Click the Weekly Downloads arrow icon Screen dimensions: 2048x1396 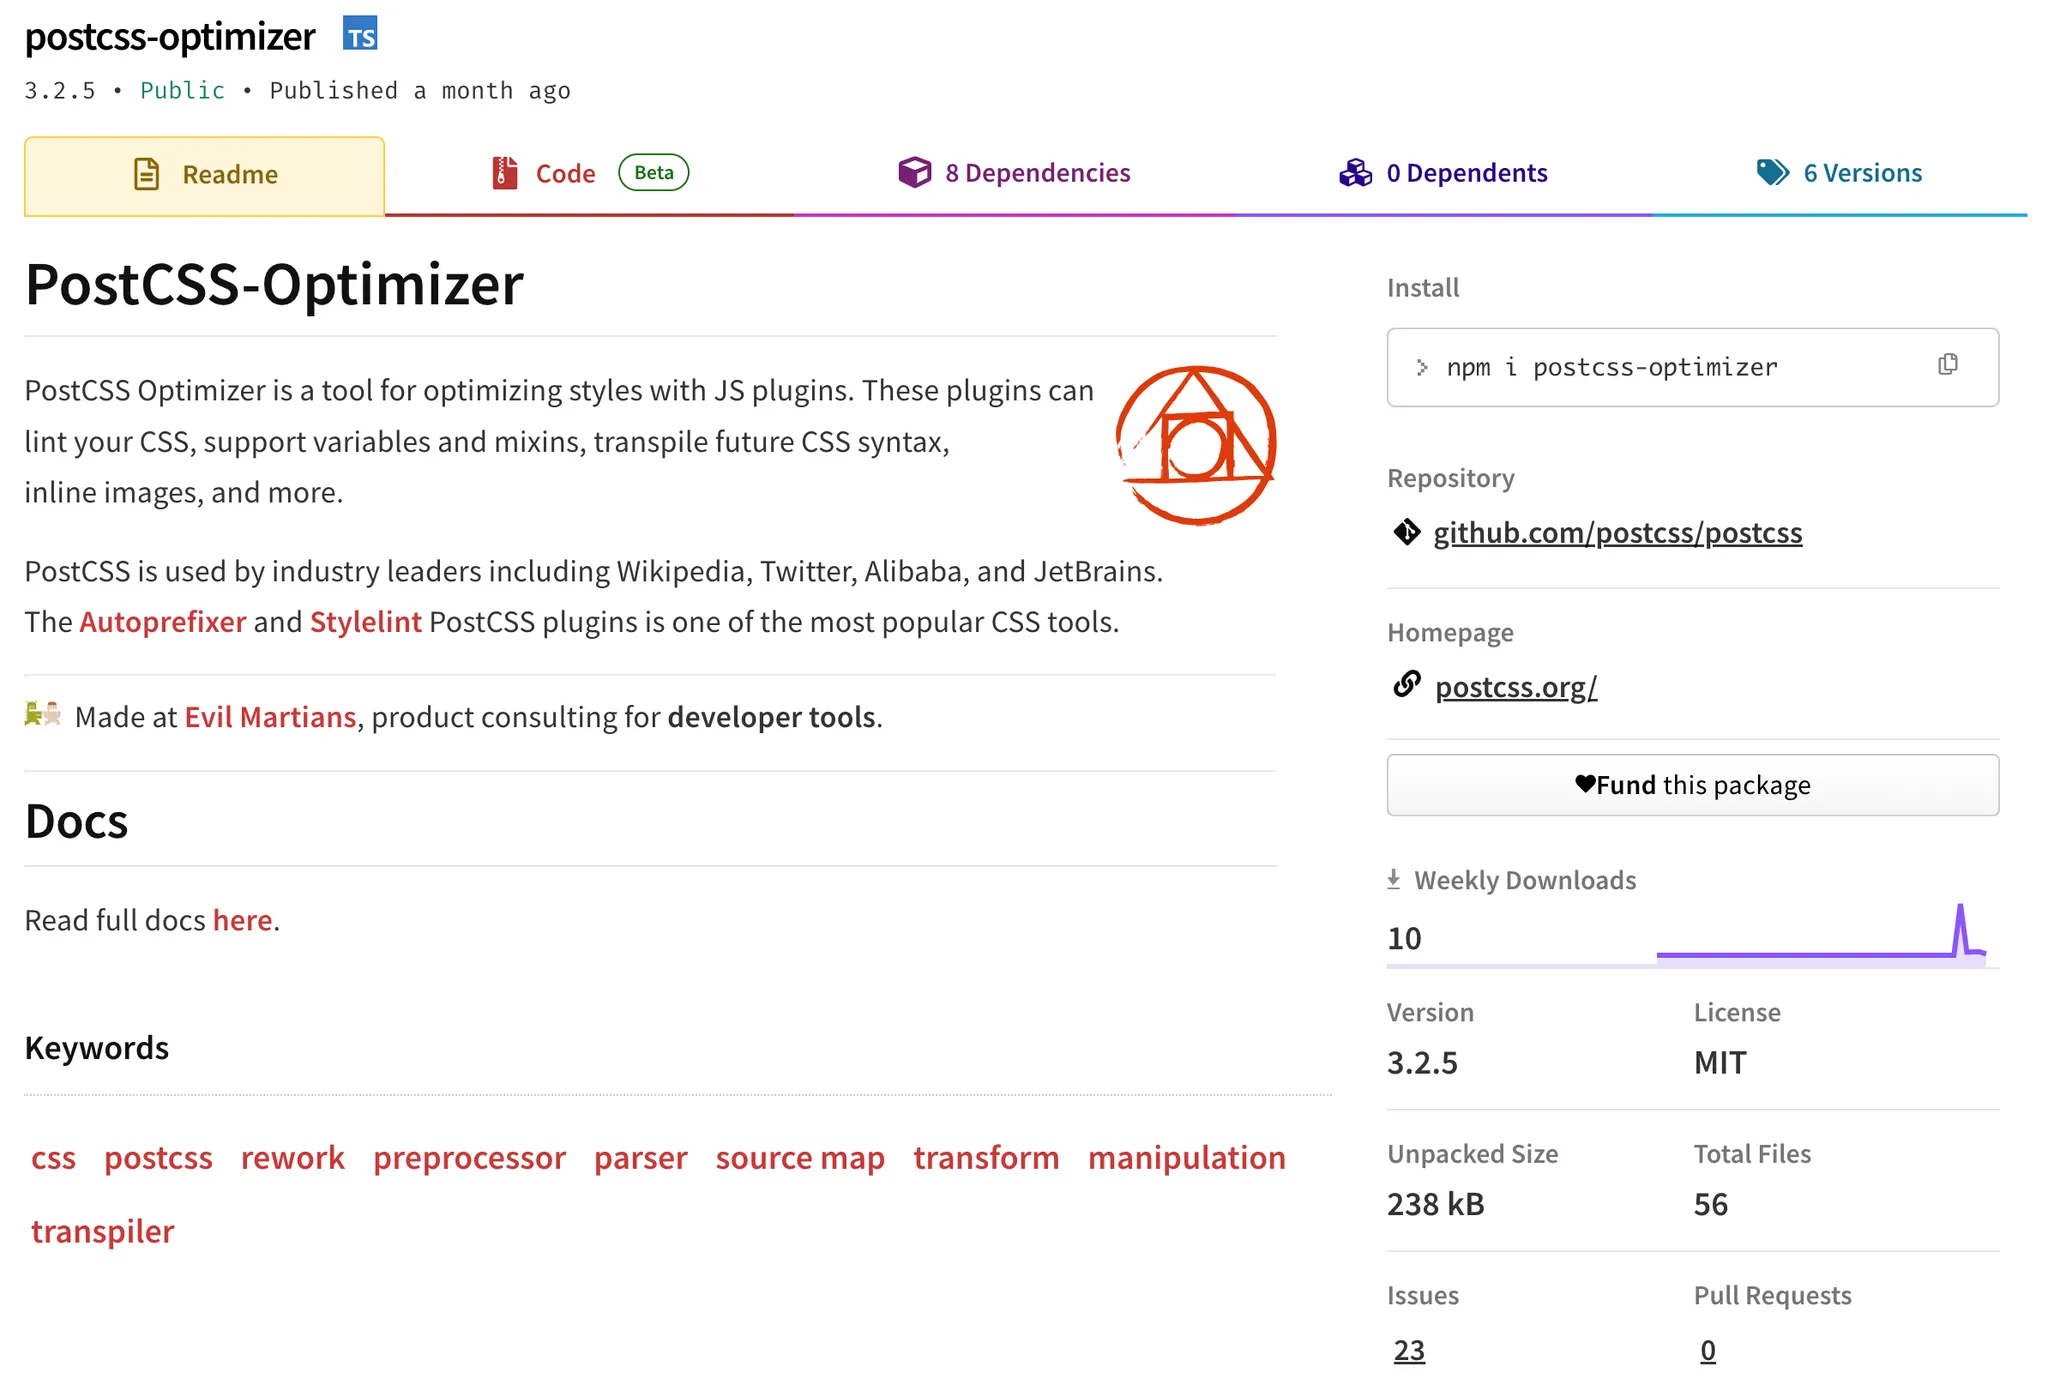click(1393, 879)
